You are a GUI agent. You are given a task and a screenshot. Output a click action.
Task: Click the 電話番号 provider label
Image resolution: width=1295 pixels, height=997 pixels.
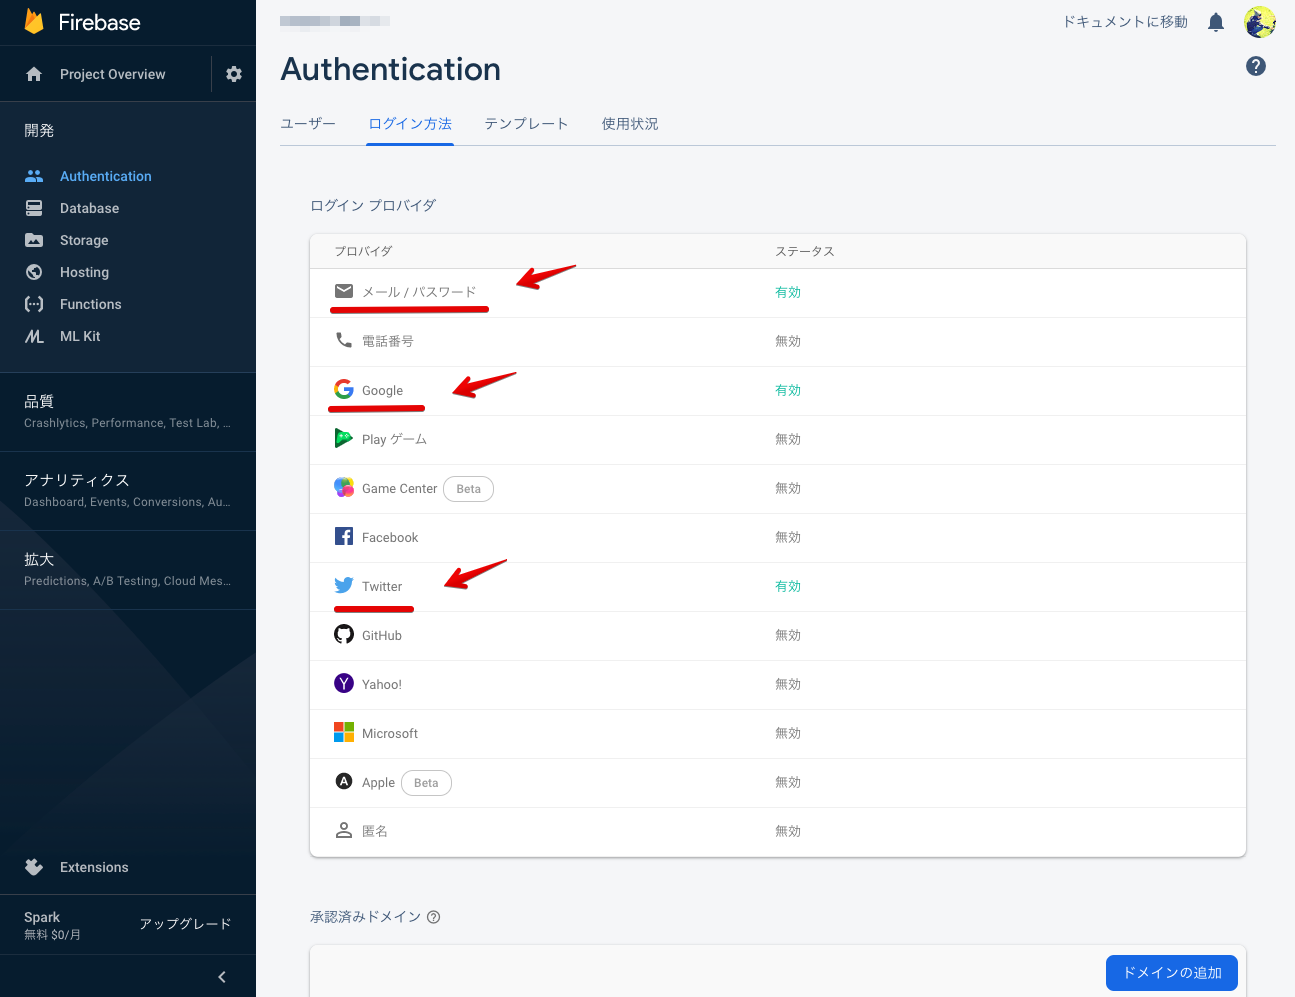coord(388,341)
